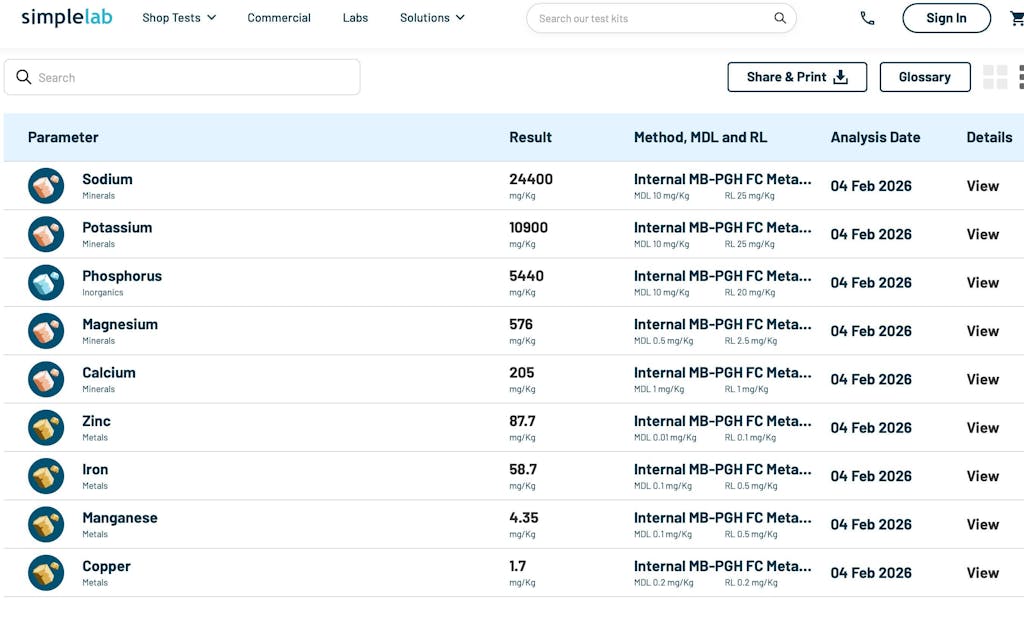1024x634 pixels.
Task: Click the Share & Print button
Action: (797, 77)
